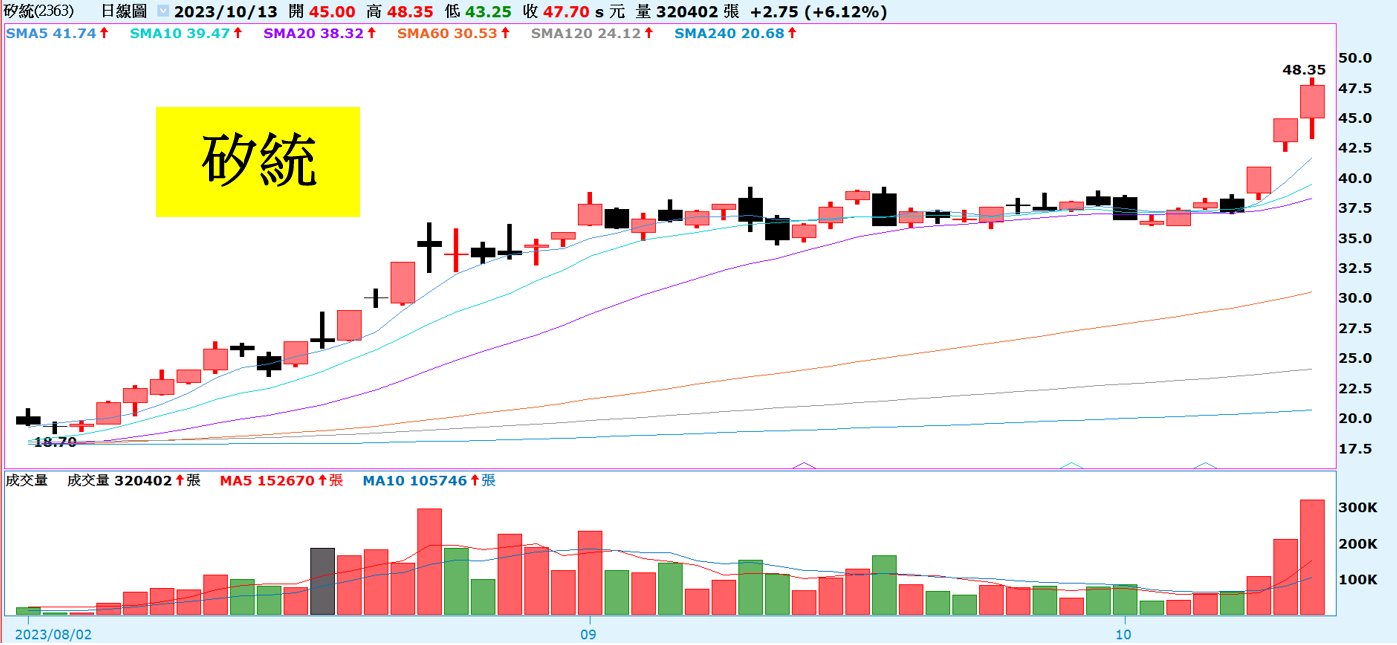1397x645 pixels.
Task: Click the last red candlestick at 47.70
Action: (x=1312, y=101)
